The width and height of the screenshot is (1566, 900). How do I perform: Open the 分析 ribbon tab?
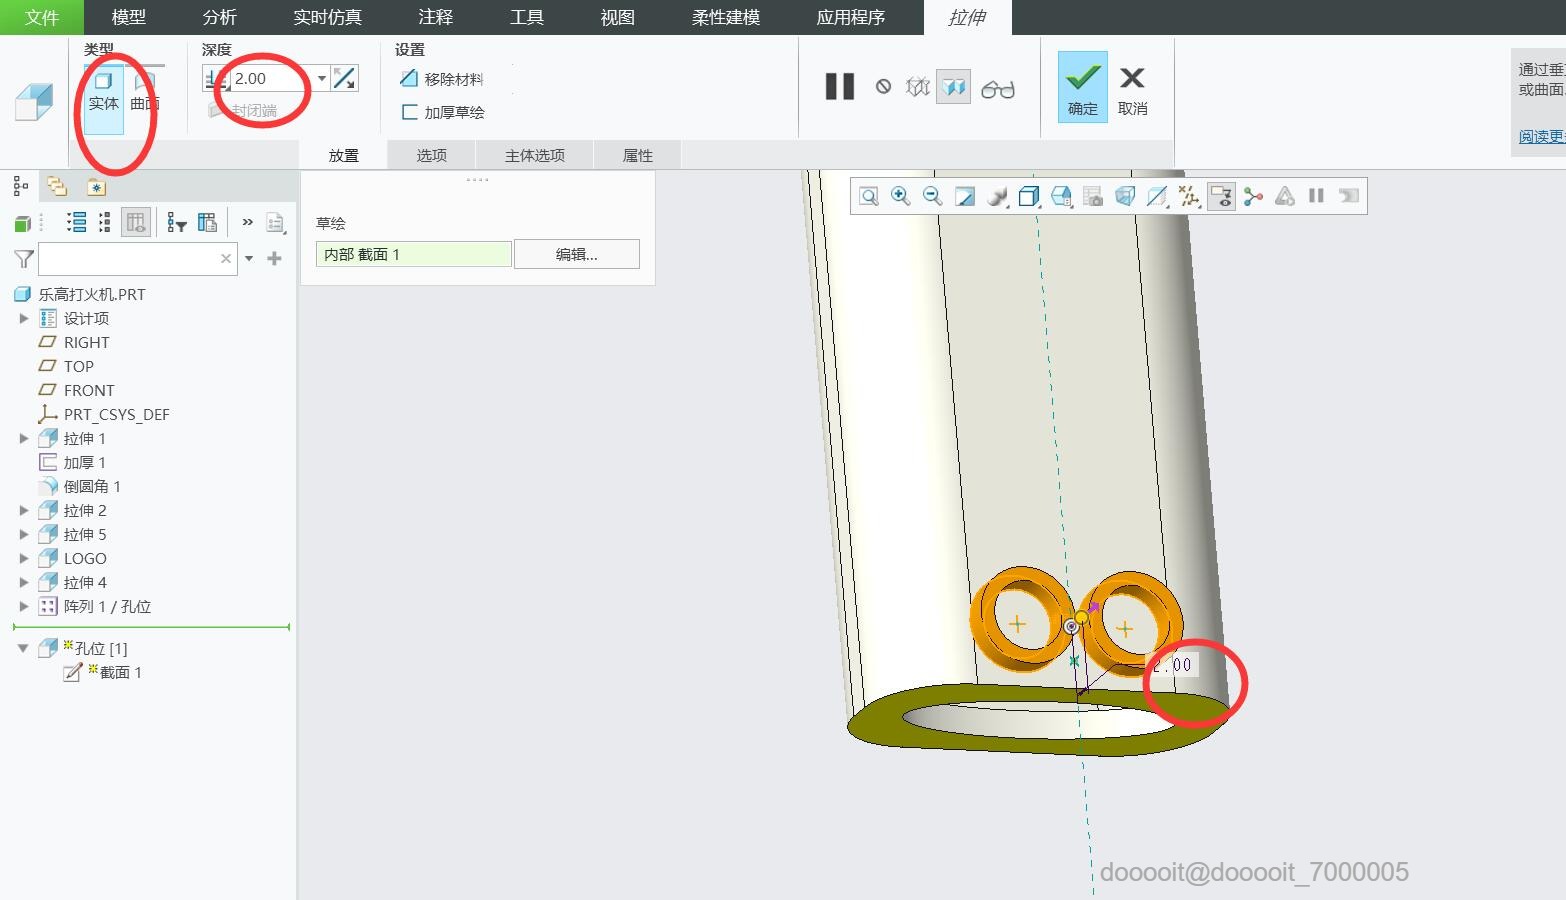click(219, 17)
